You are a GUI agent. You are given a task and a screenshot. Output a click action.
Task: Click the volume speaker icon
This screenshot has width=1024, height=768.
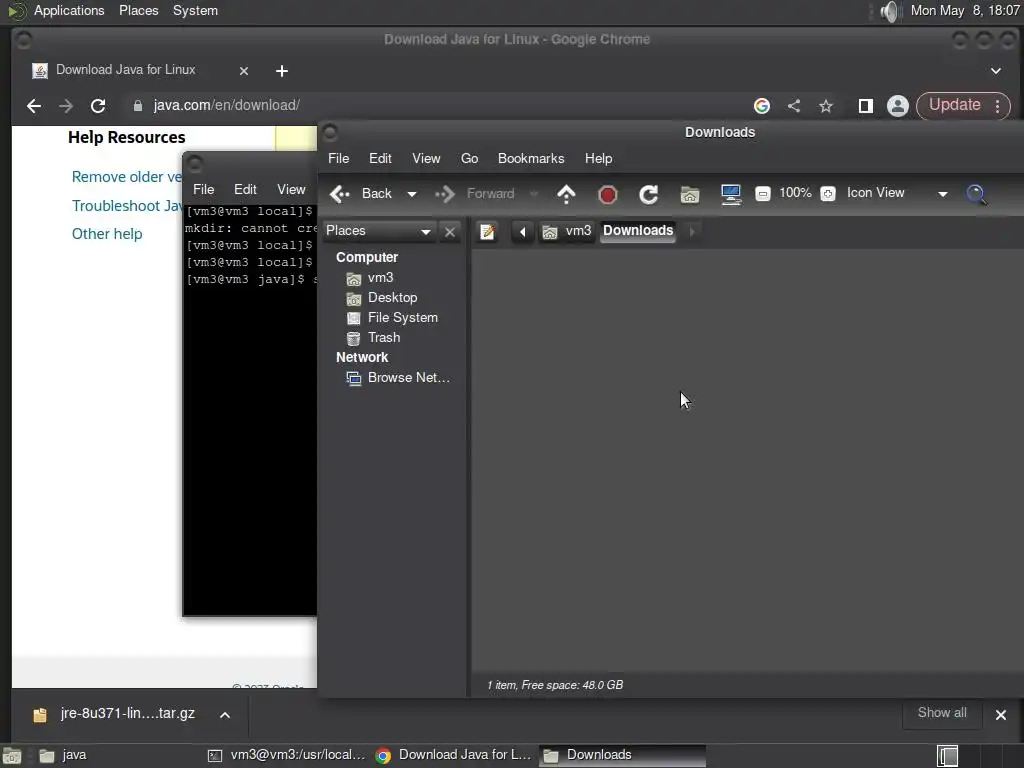pos(888,11)
